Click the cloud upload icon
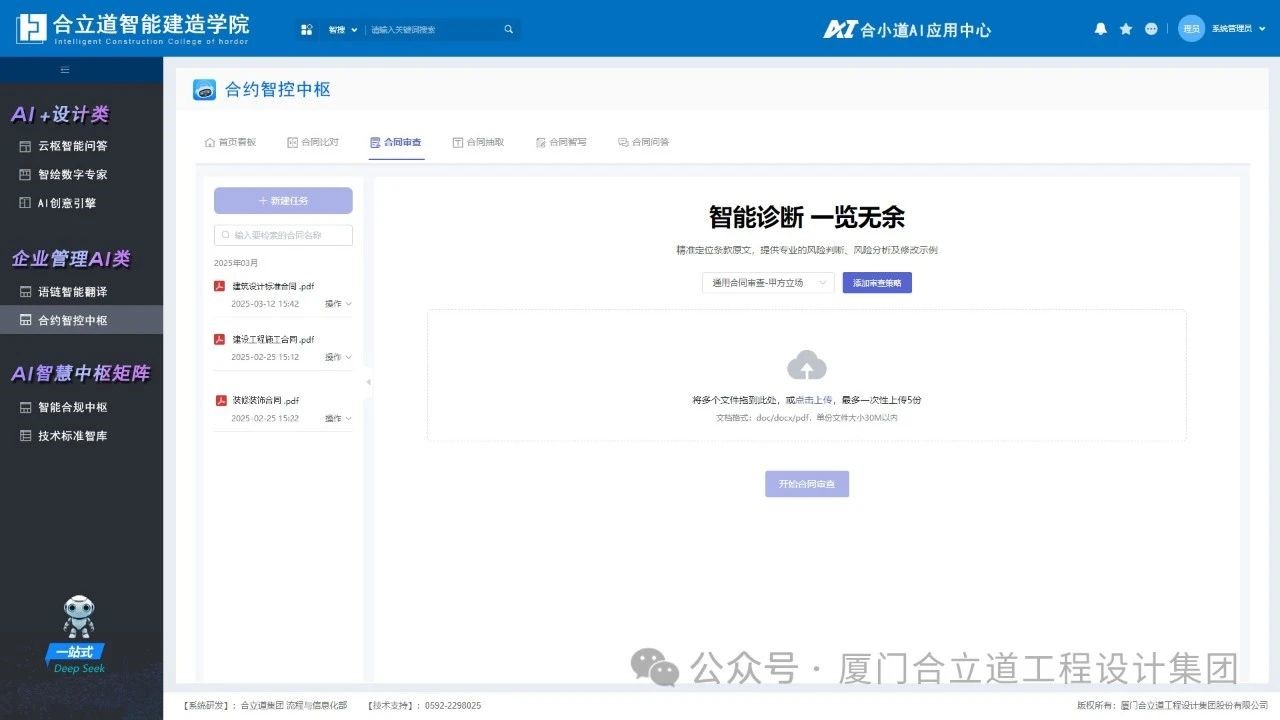Image resolution: width=1280 pixels, height=720 pixels. pyautogui.click(x=806, y=365)
